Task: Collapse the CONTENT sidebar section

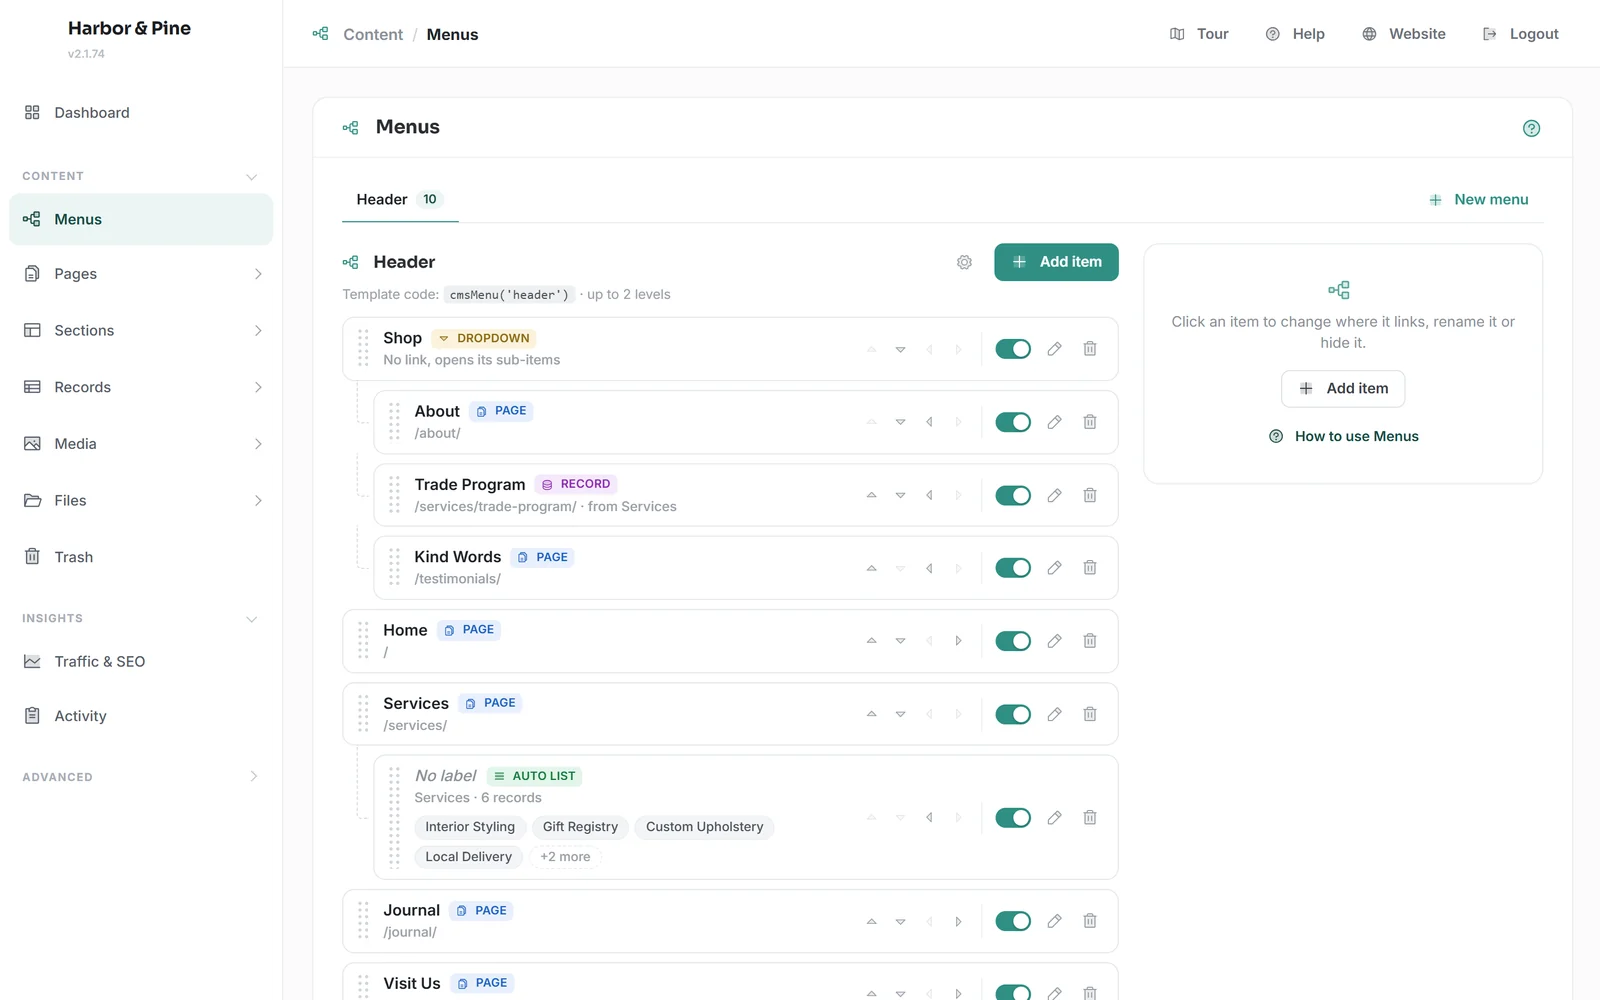Action: click(x=251, y=176)
